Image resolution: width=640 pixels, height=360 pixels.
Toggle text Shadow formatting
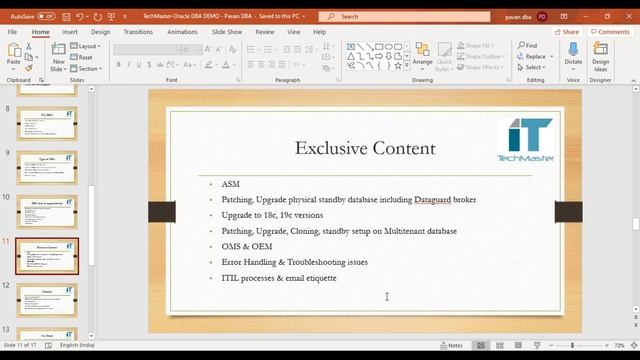149,64
